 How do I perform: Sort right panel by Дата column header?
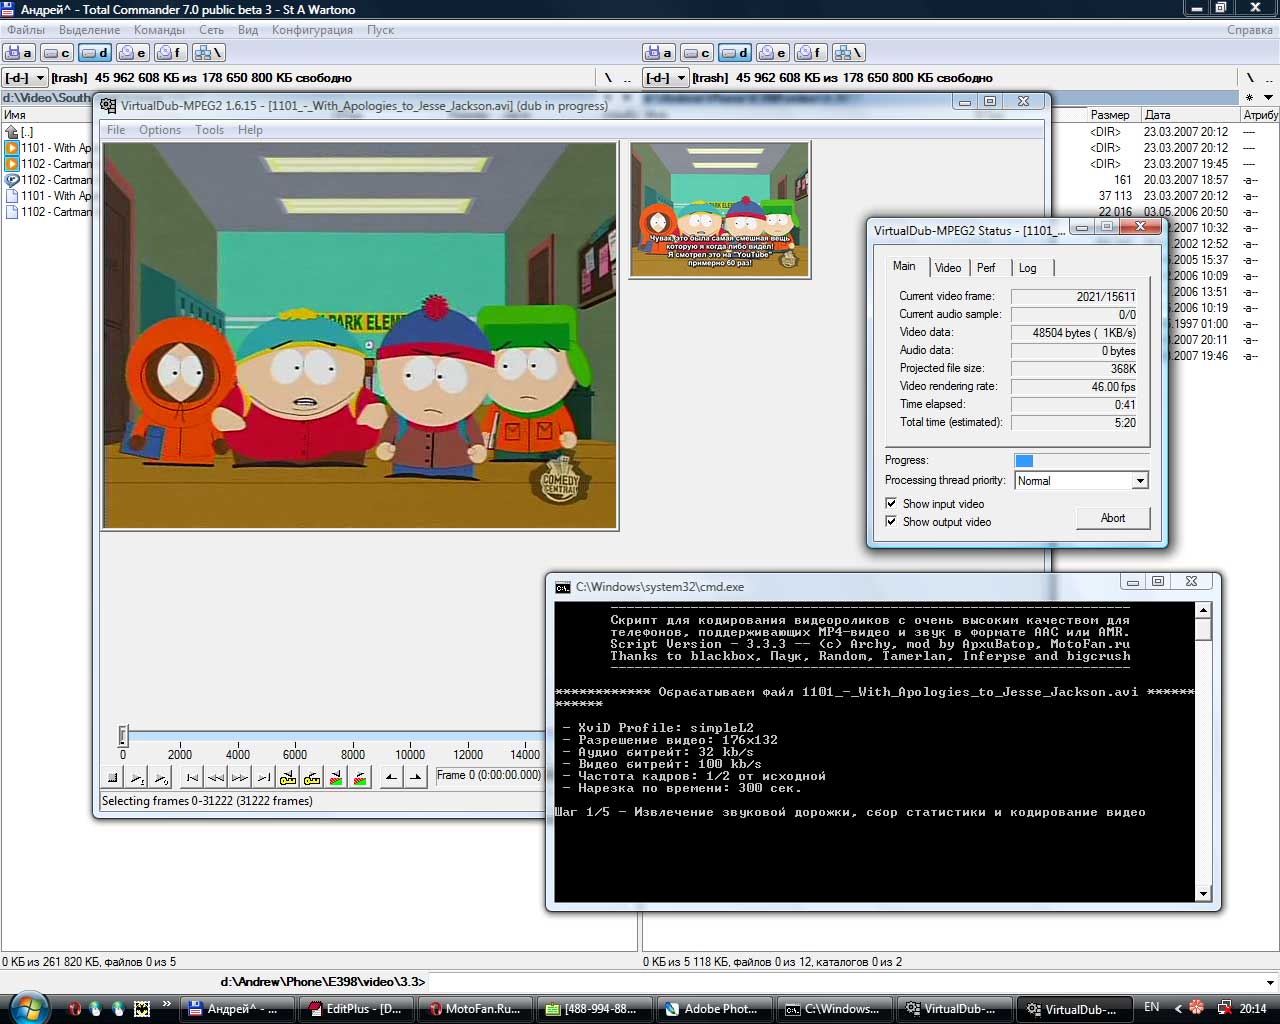[1190, 115]
